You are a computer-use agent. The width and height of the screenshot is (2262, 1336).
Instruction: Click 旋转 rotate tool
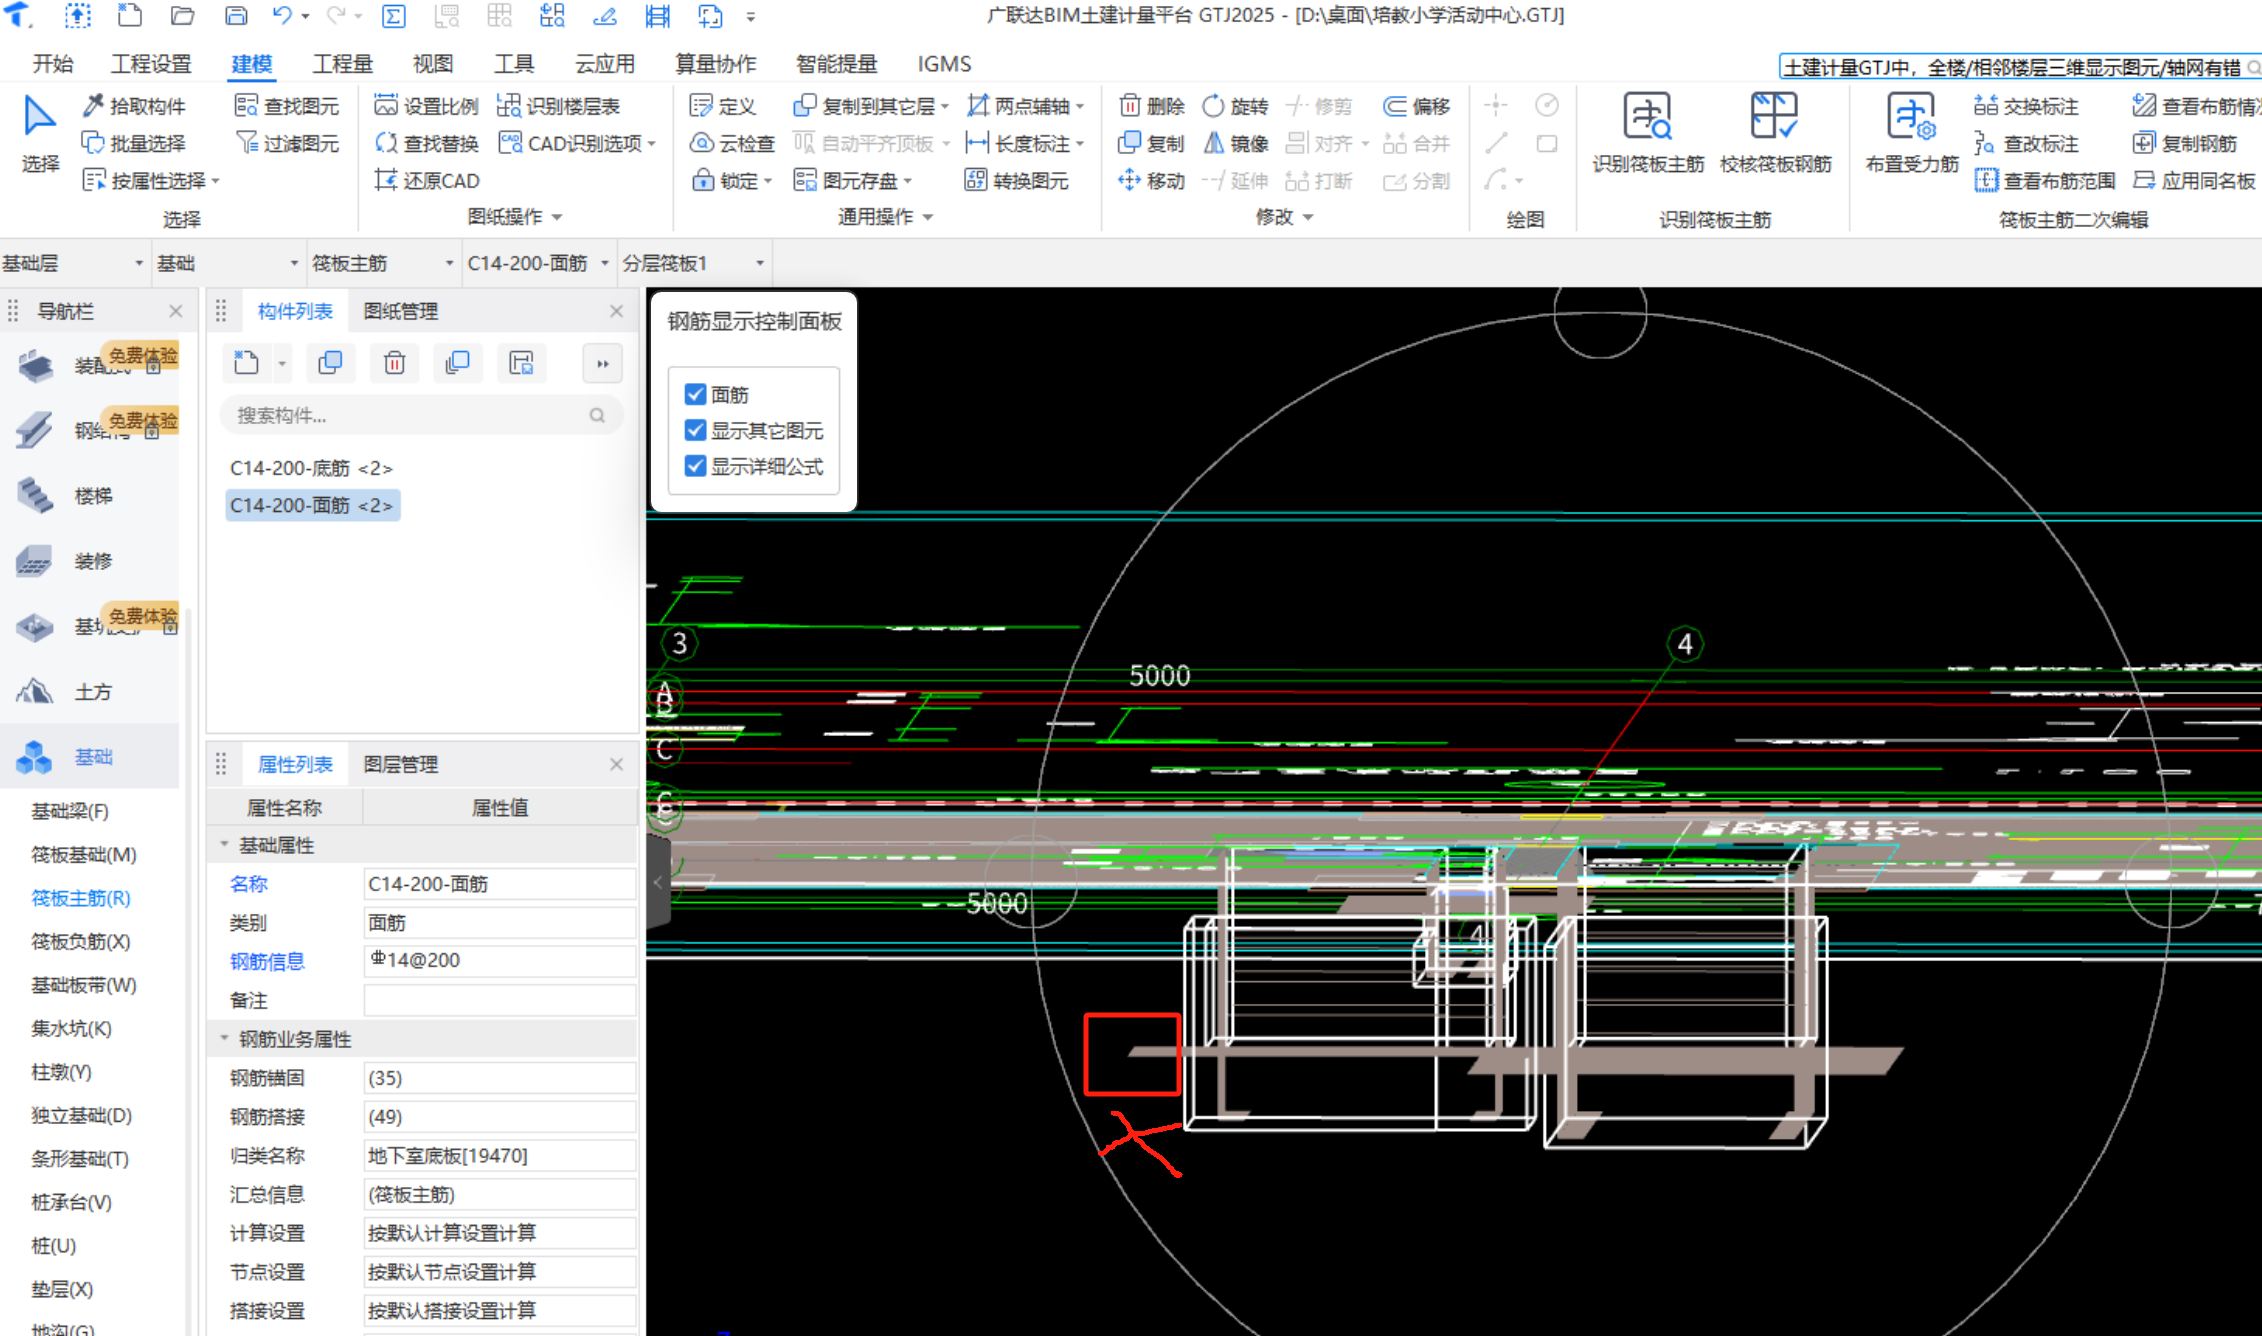(x=1236, y=106)
